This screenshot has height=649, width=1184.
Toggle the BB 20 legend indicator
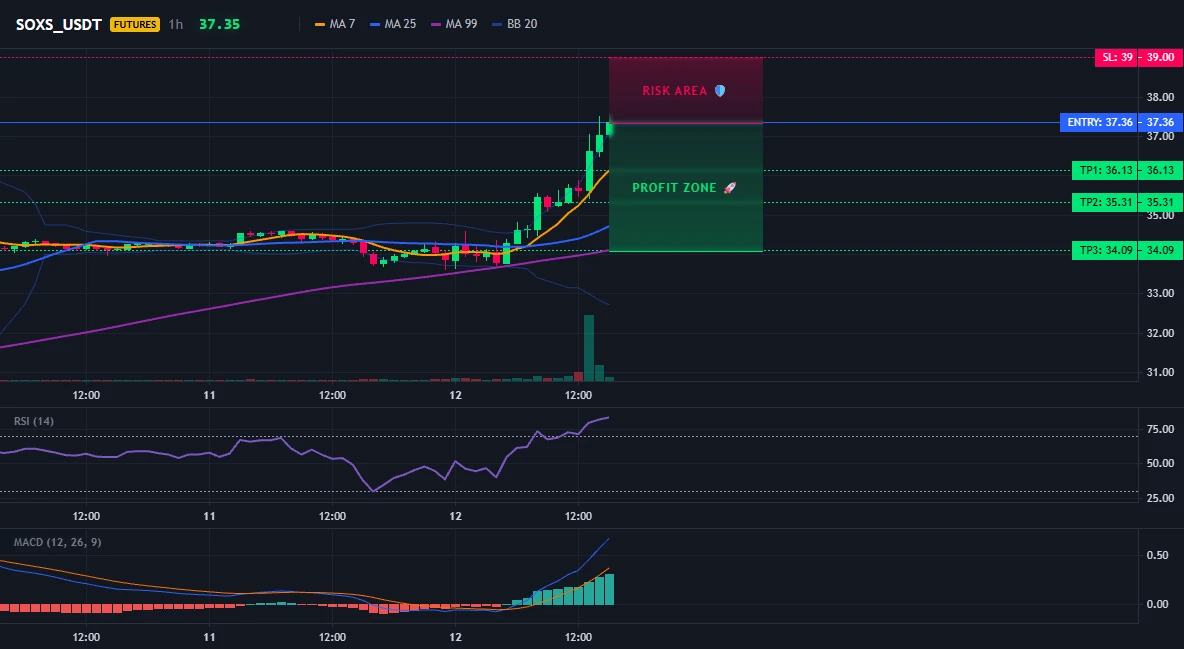[x=514, y=24]
